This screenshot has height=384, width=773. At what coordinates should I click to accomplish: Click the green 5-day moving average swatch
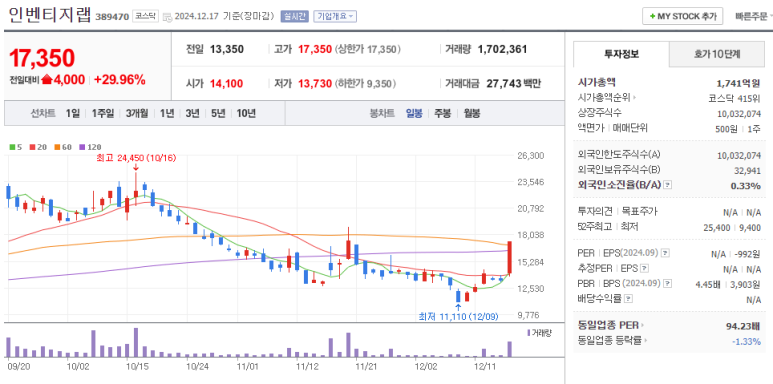click(11, 147)
